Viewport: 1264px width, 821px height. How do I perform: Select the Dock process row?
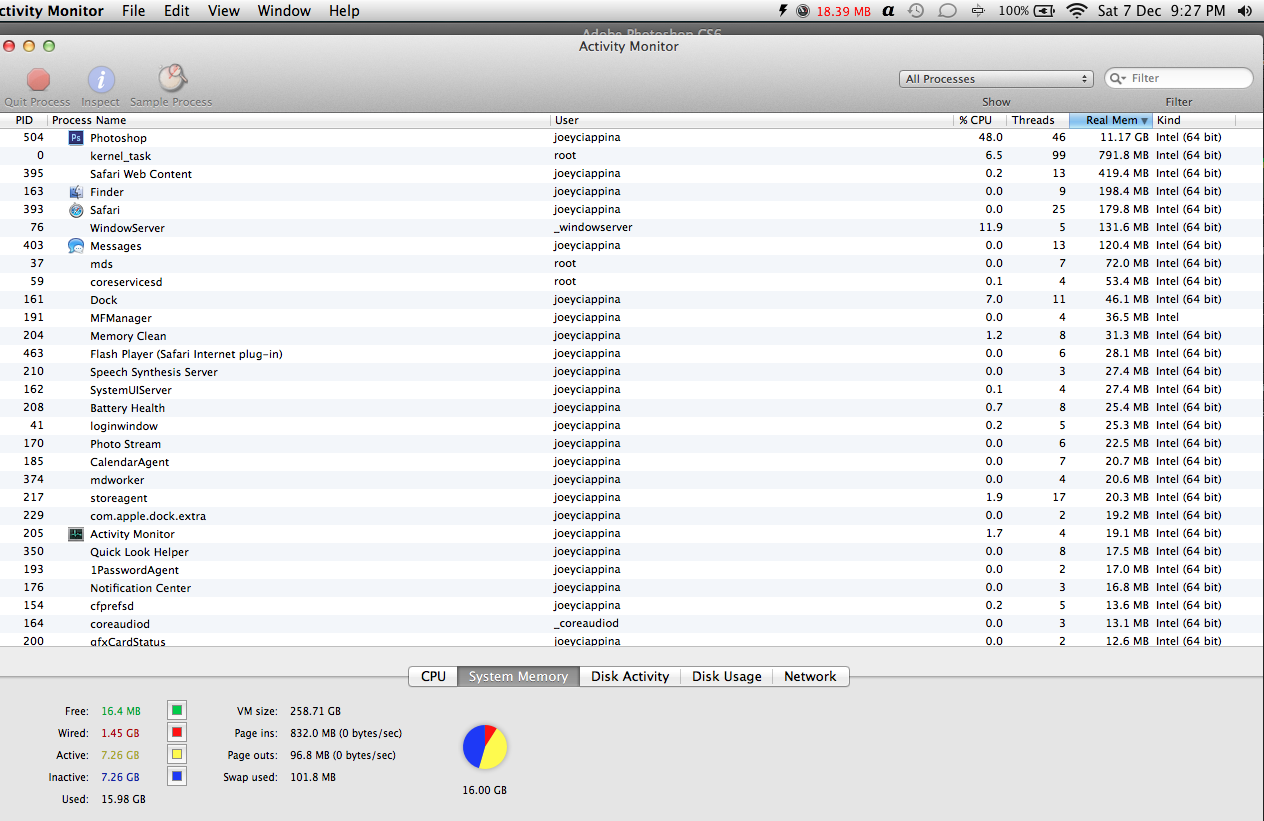coord(632,300)
